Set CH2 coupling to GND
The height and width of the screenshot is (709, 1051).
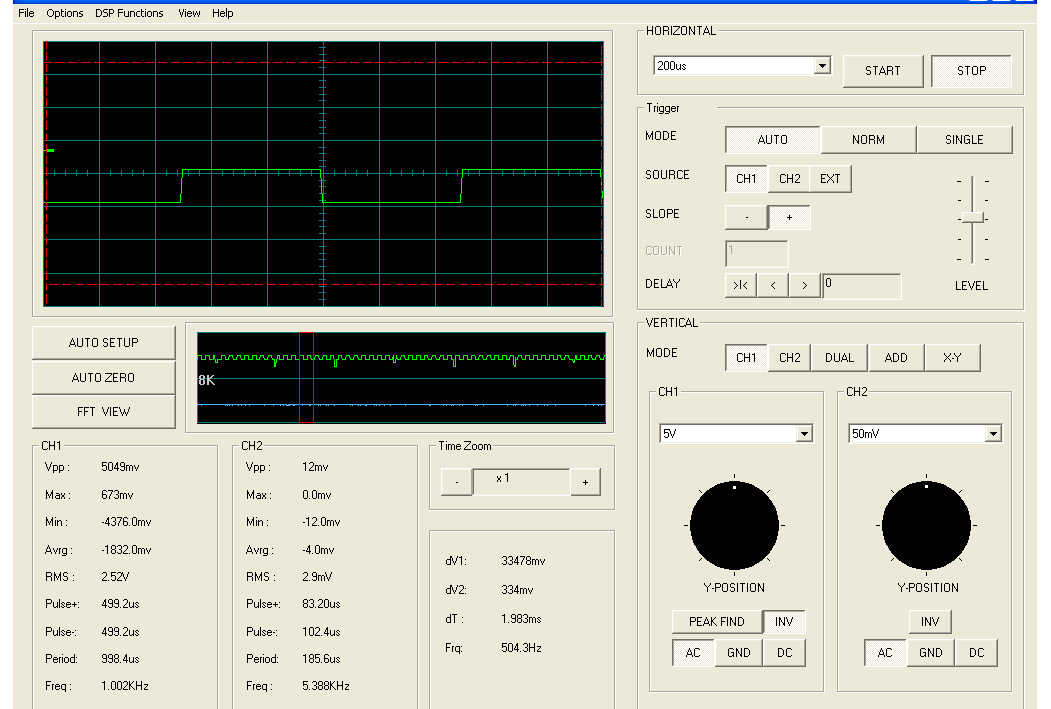tap(930, 653)
